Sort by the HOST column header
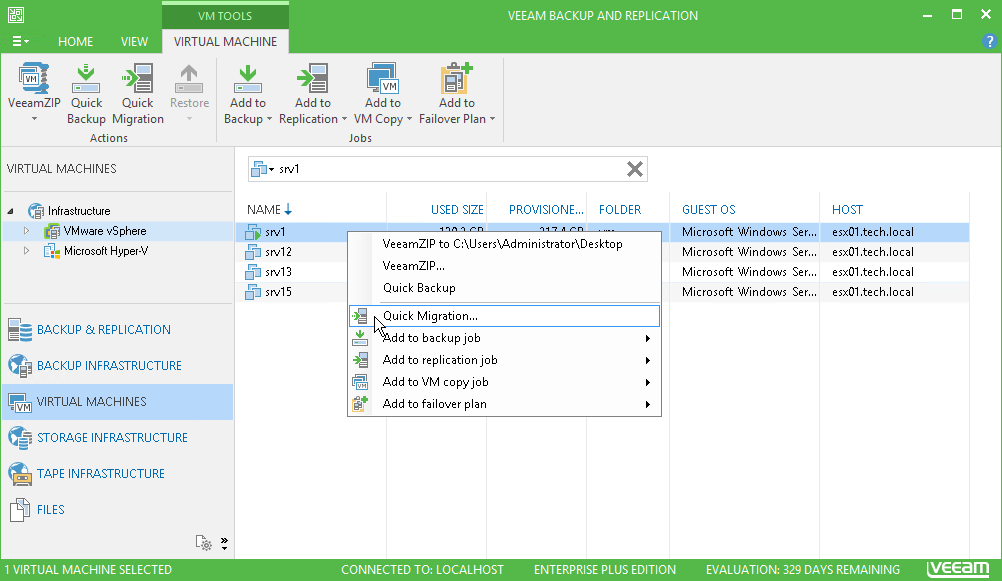Viewport: 1002px width, 581px height. click(x=847, y=210)
